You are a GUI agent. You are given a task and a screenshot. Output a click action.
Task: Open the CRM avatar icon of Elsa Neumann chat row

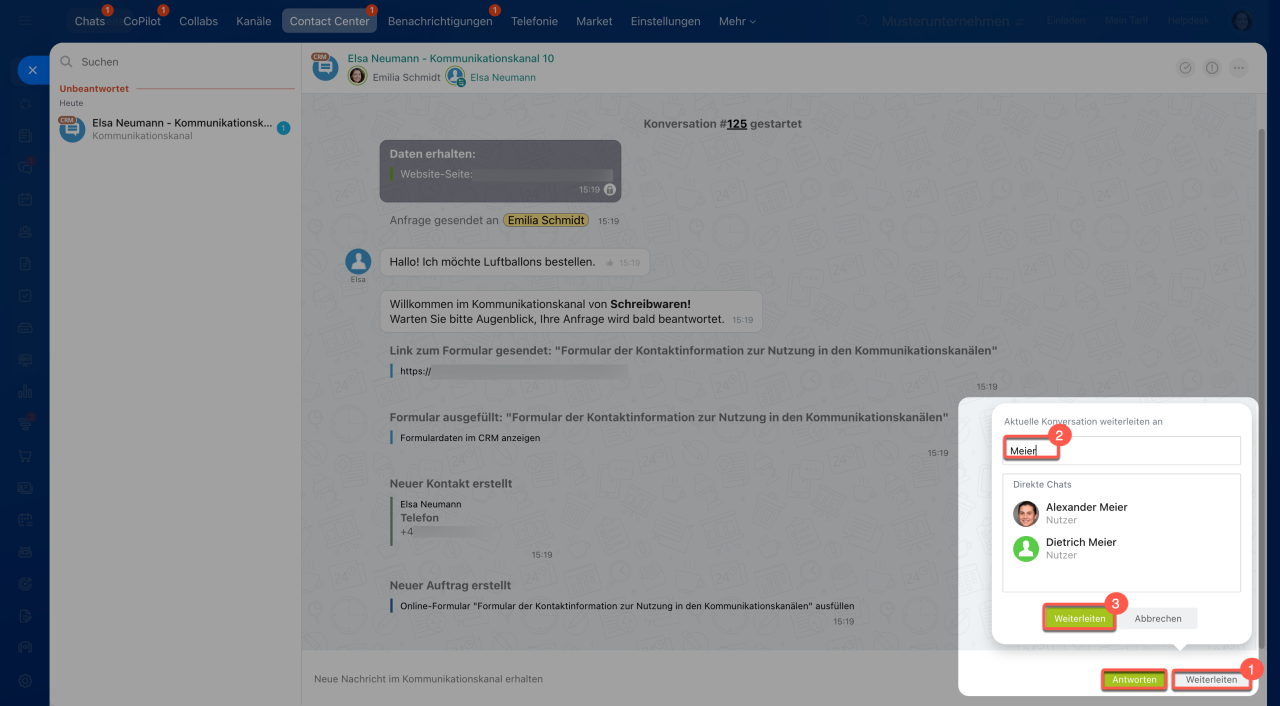[72, 129]
